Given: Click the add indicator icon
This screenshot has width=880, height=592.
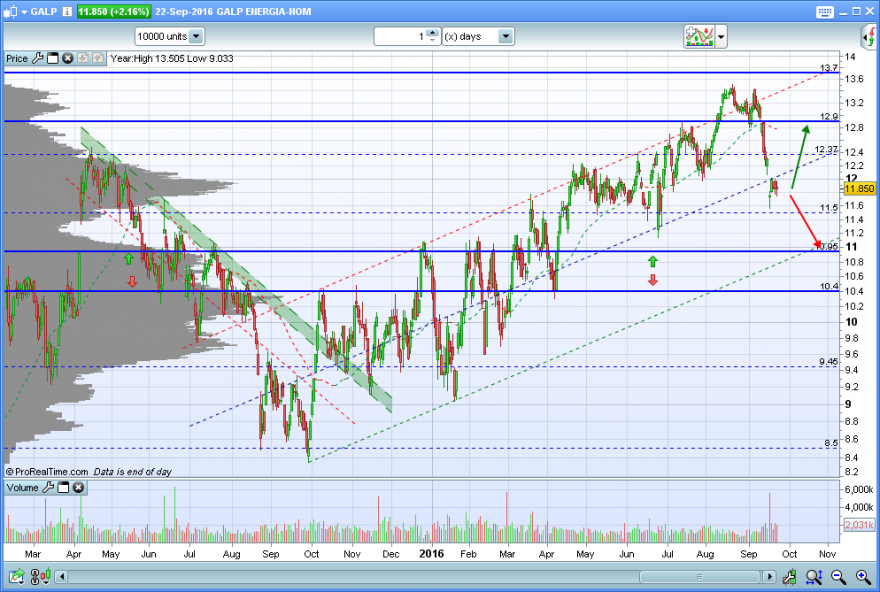Looking at the screenshot, I should (699, 36).
